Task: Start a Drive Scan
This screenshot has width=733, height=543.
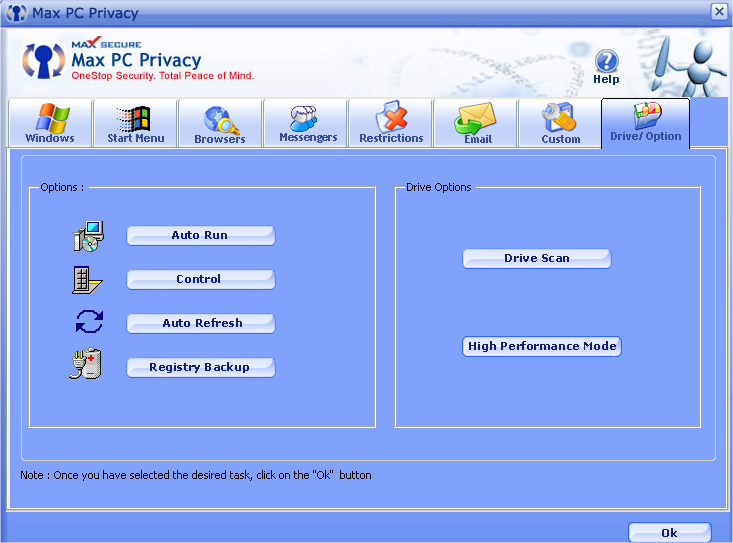Action: pos(537,258)
